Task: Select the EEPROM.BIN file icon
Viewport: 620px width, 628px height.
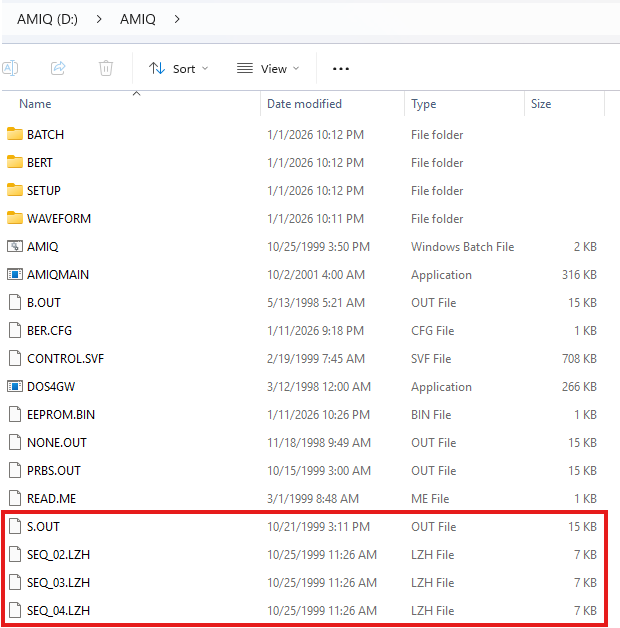Action: (x=15, y=415)
